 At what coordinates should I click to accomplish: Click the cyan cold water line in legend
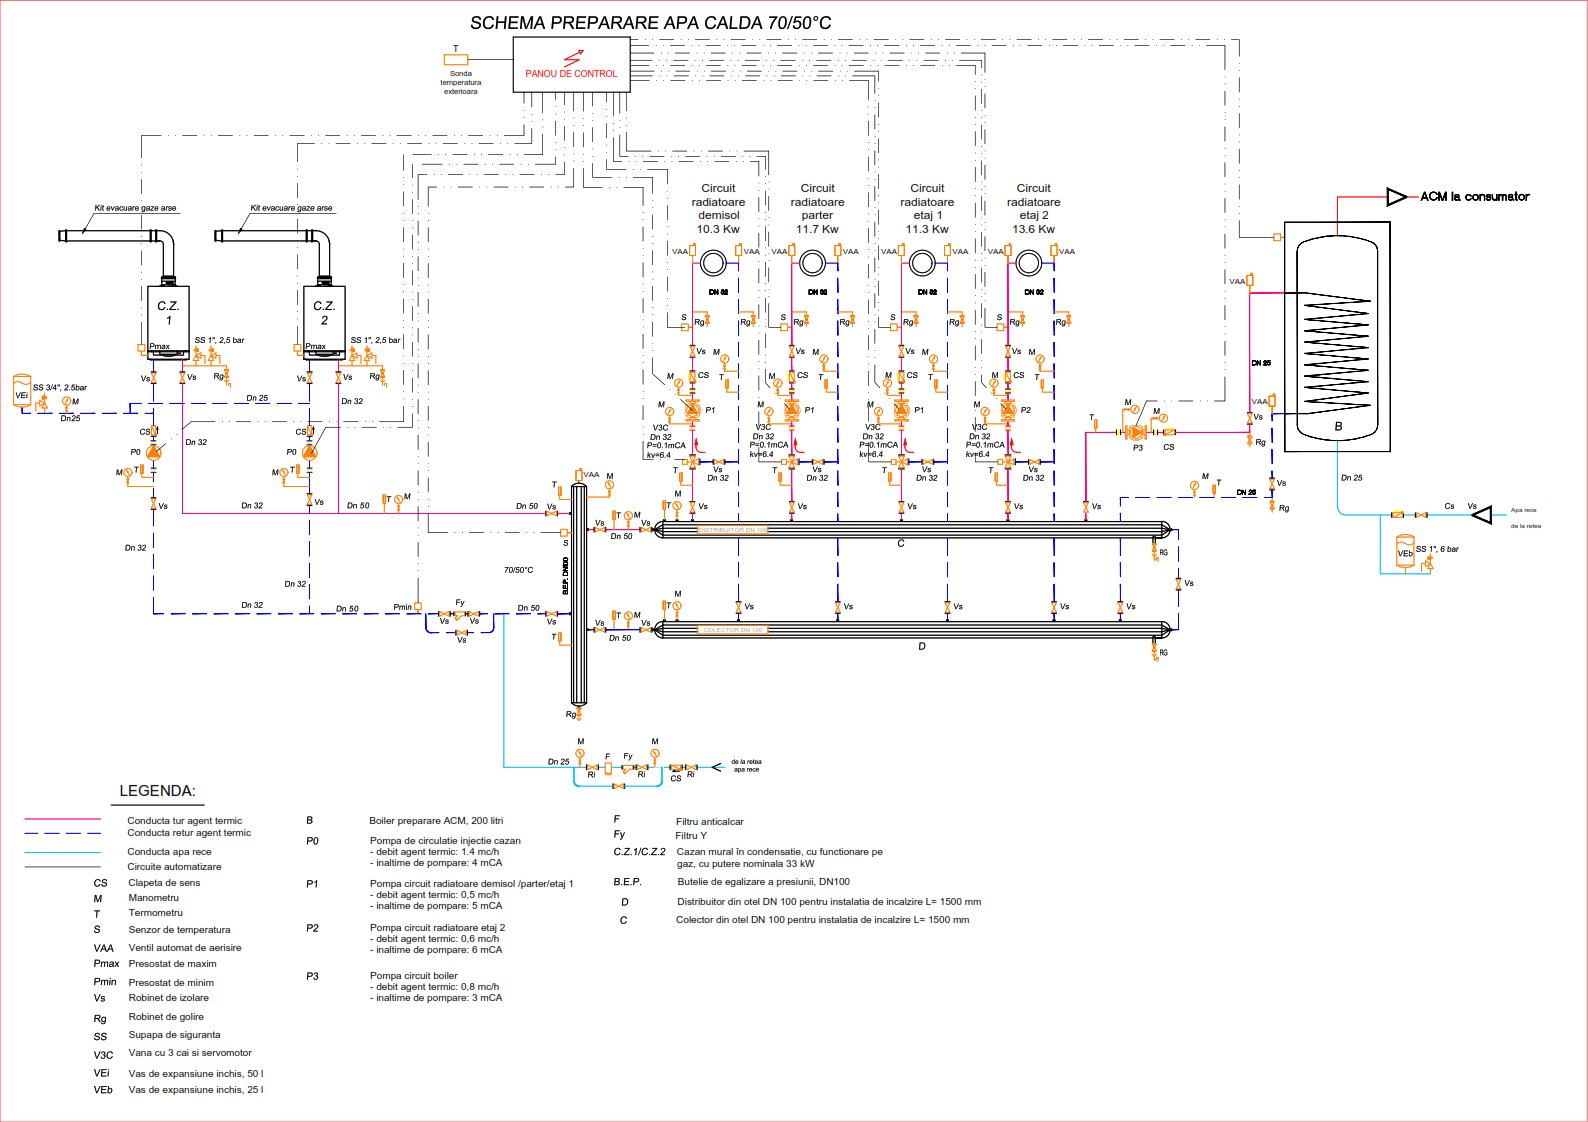(62, 852)
